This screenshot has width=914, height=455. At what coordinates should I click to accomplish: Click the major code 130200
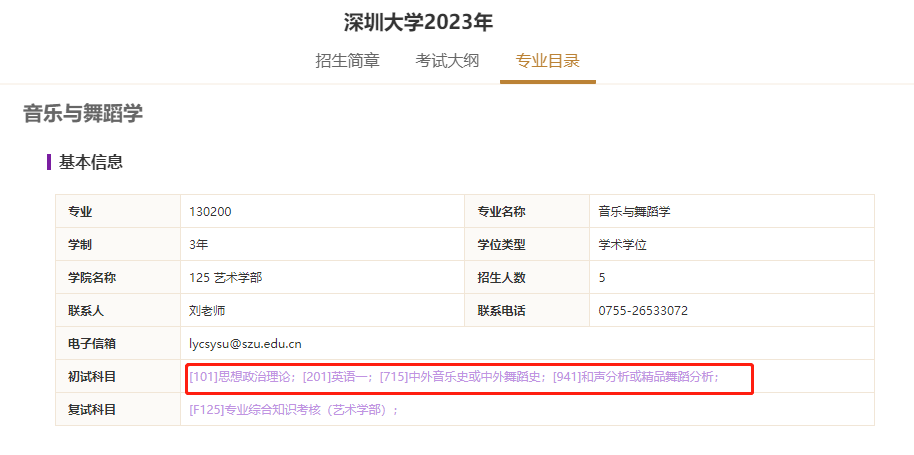tap(210, 212)
